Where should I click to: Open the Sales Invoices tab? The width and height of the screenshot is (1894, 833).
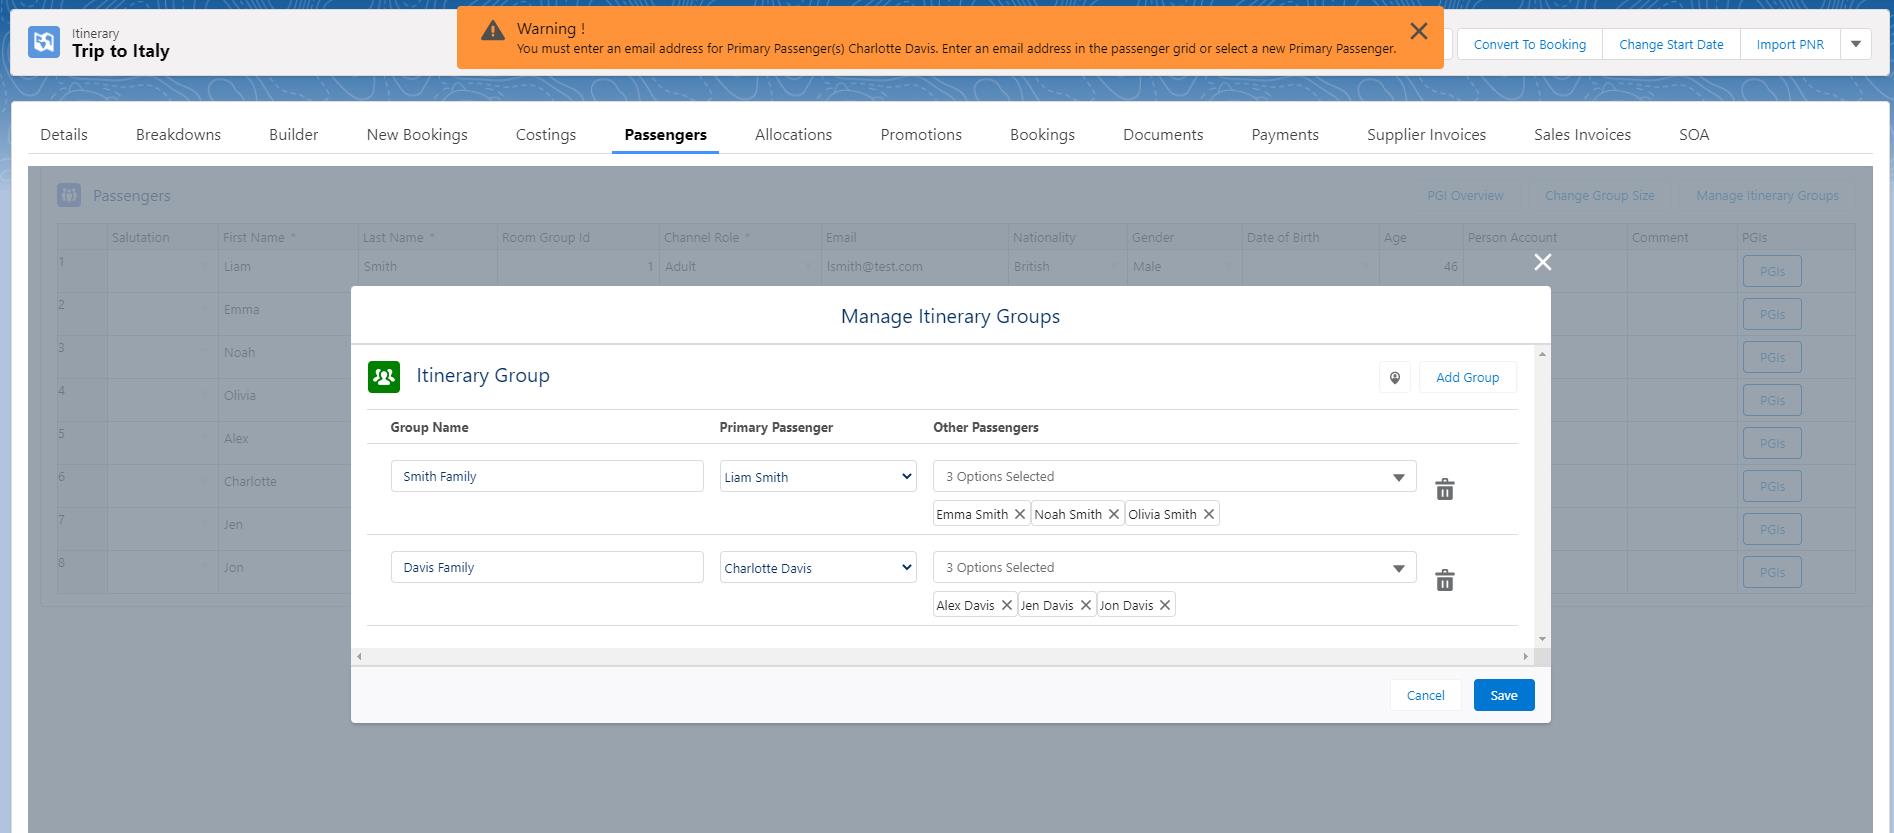point(1582,134)
